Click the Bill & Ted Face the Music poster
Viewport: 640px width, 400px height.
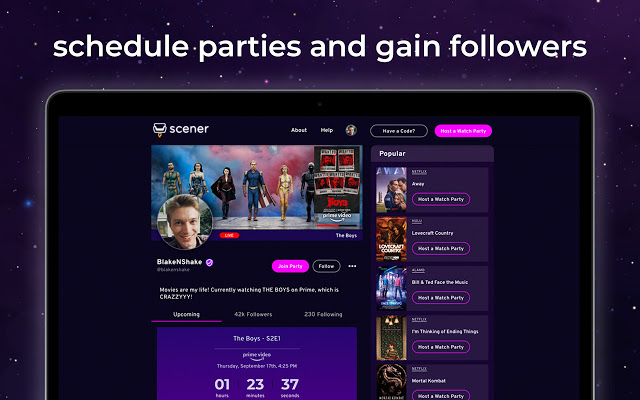[391, 288]
